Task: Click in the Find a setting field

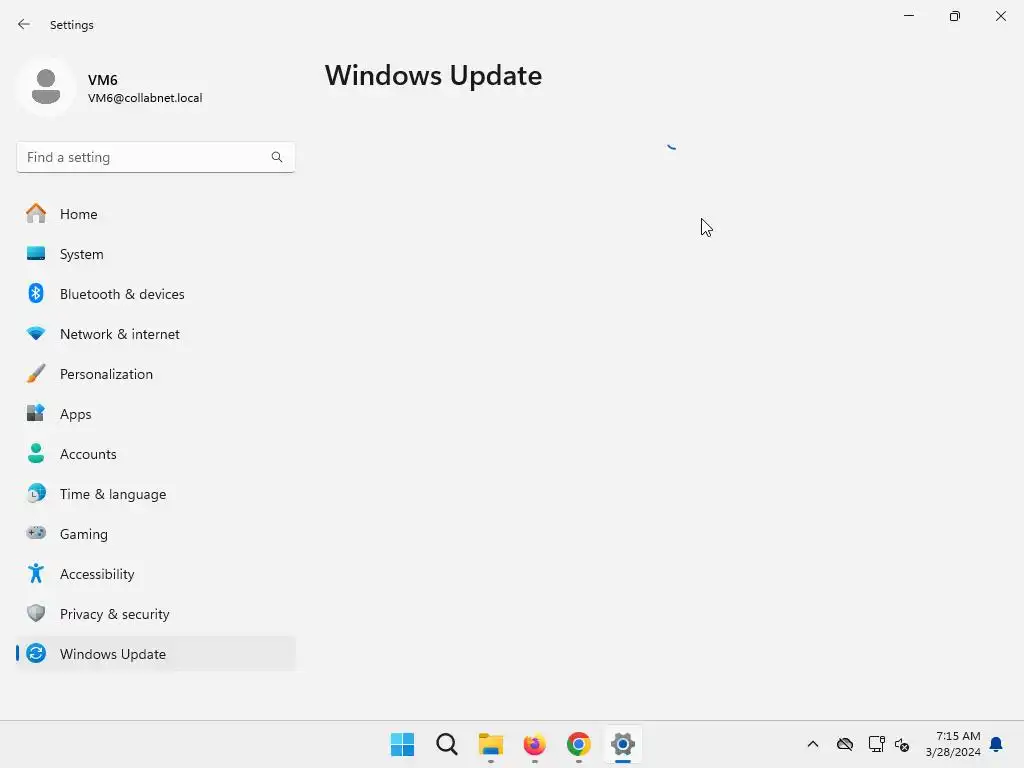Action: [x=155, y=157]
